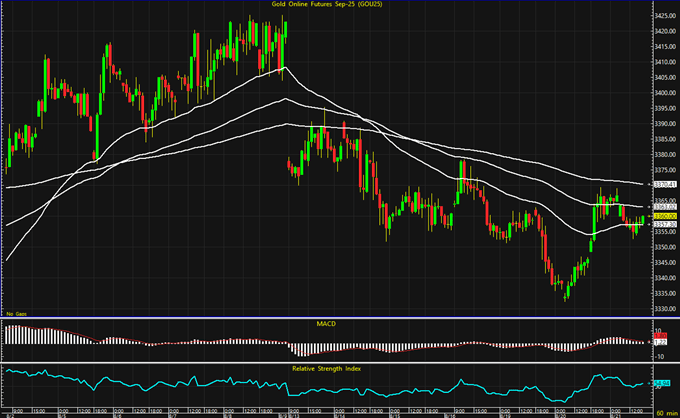Click the No Gaps label
The height and width of the screenshot is (418, 680).
tap(15, 314)
